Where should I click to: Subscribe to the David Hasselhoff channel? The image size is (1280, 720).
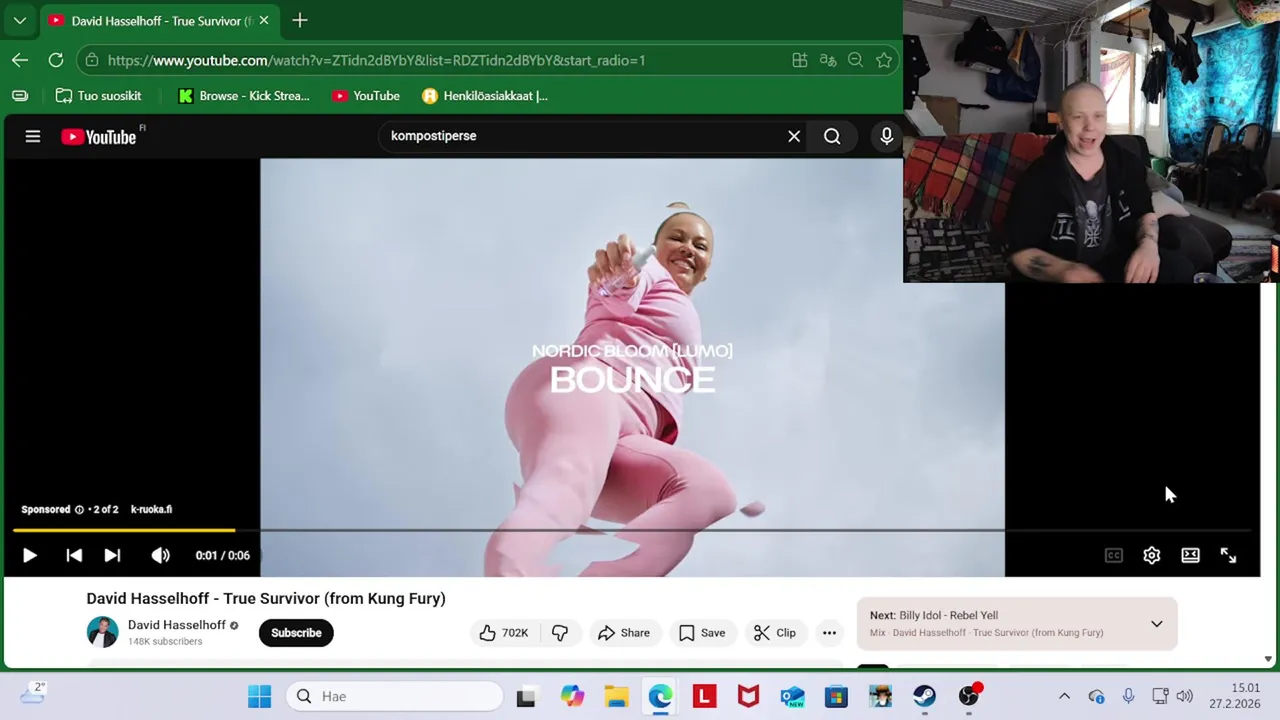click(x=296, y=632)
